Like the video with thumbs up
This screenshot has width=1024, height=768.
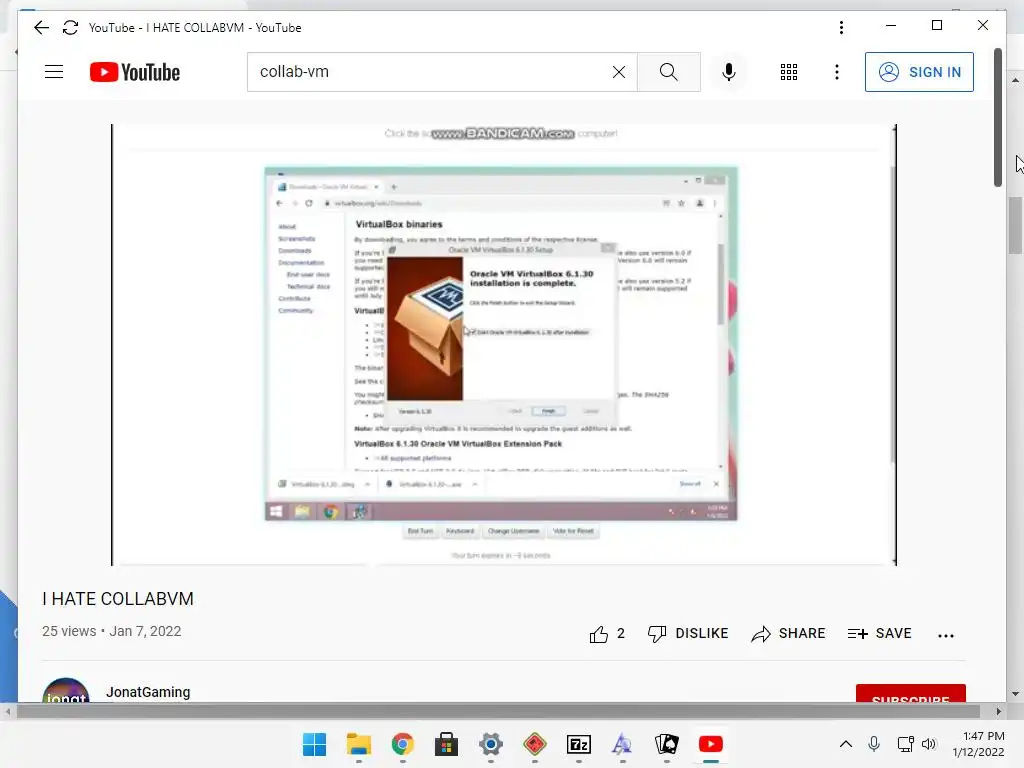coord(607,633)
